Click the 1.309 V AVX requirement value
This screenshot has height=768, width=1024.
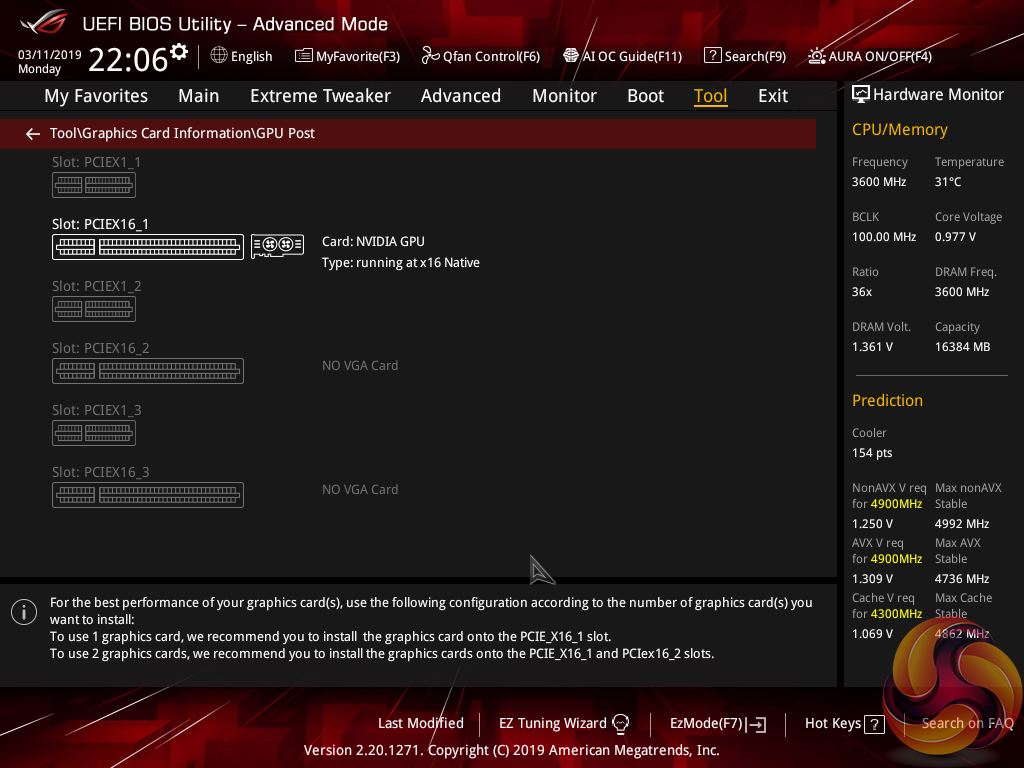872,579
